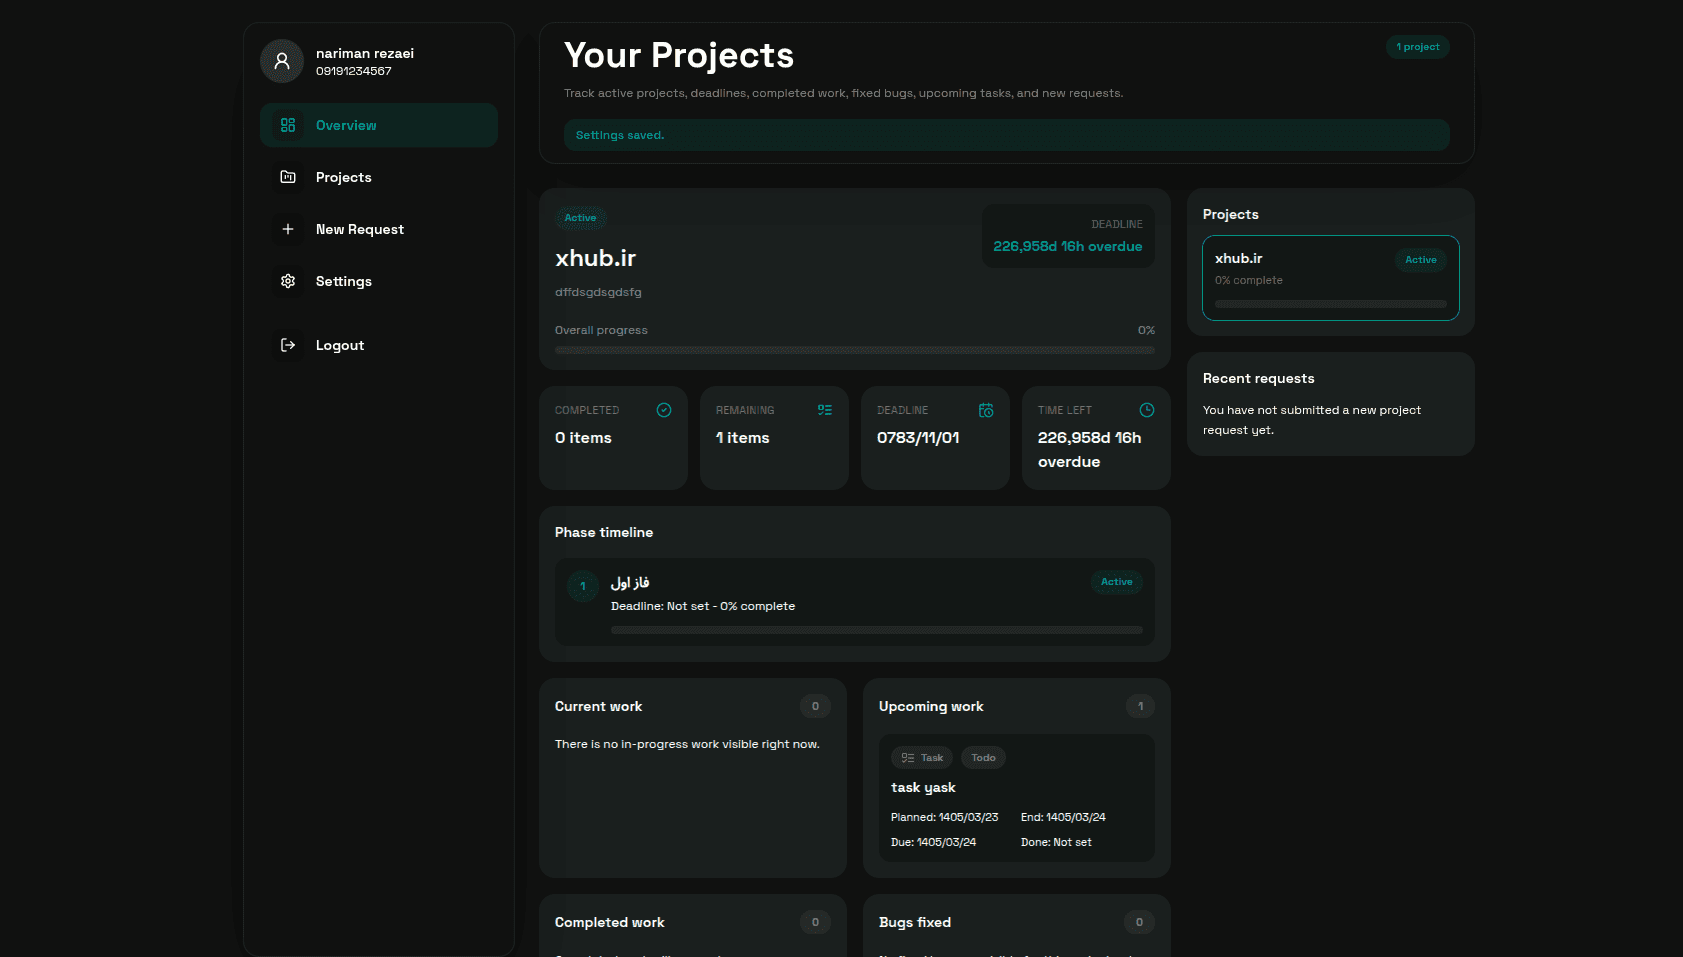Click the Task tag on upcoming work
This screenshot has width=1683, height=957.
[x=922, y=758]
